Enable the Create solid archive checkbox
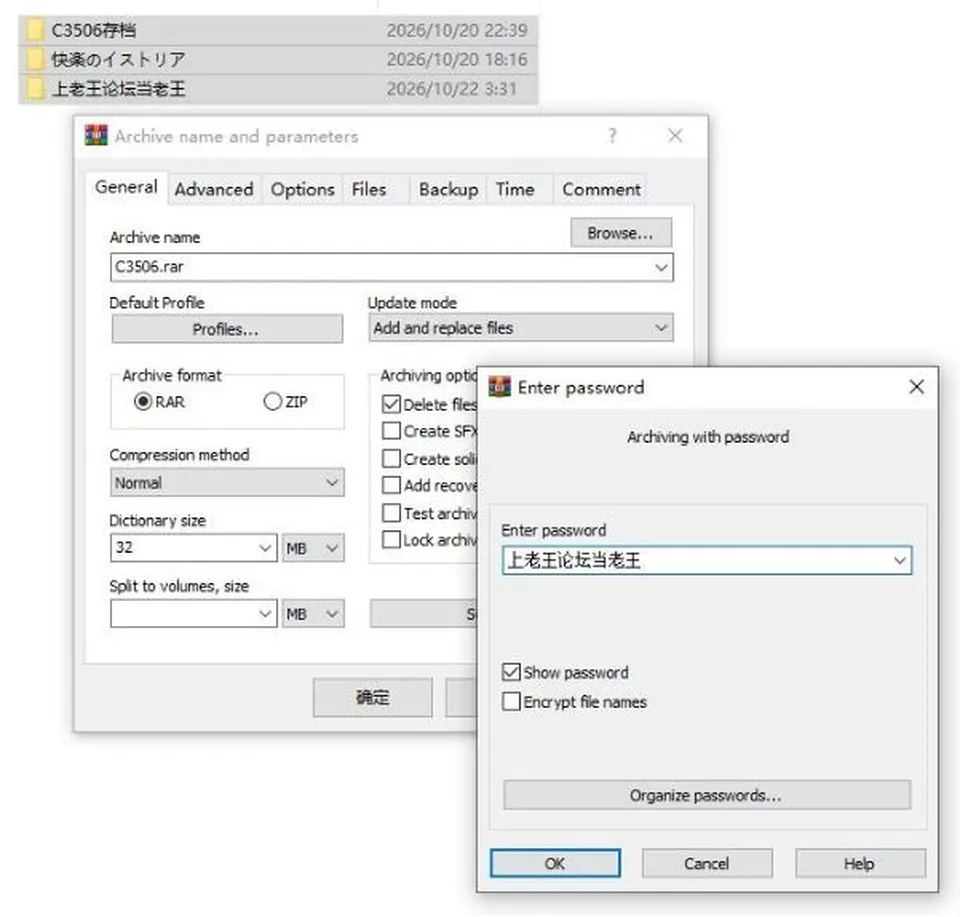The width and height of the screenshot is (960, 917). pos(391,458)
